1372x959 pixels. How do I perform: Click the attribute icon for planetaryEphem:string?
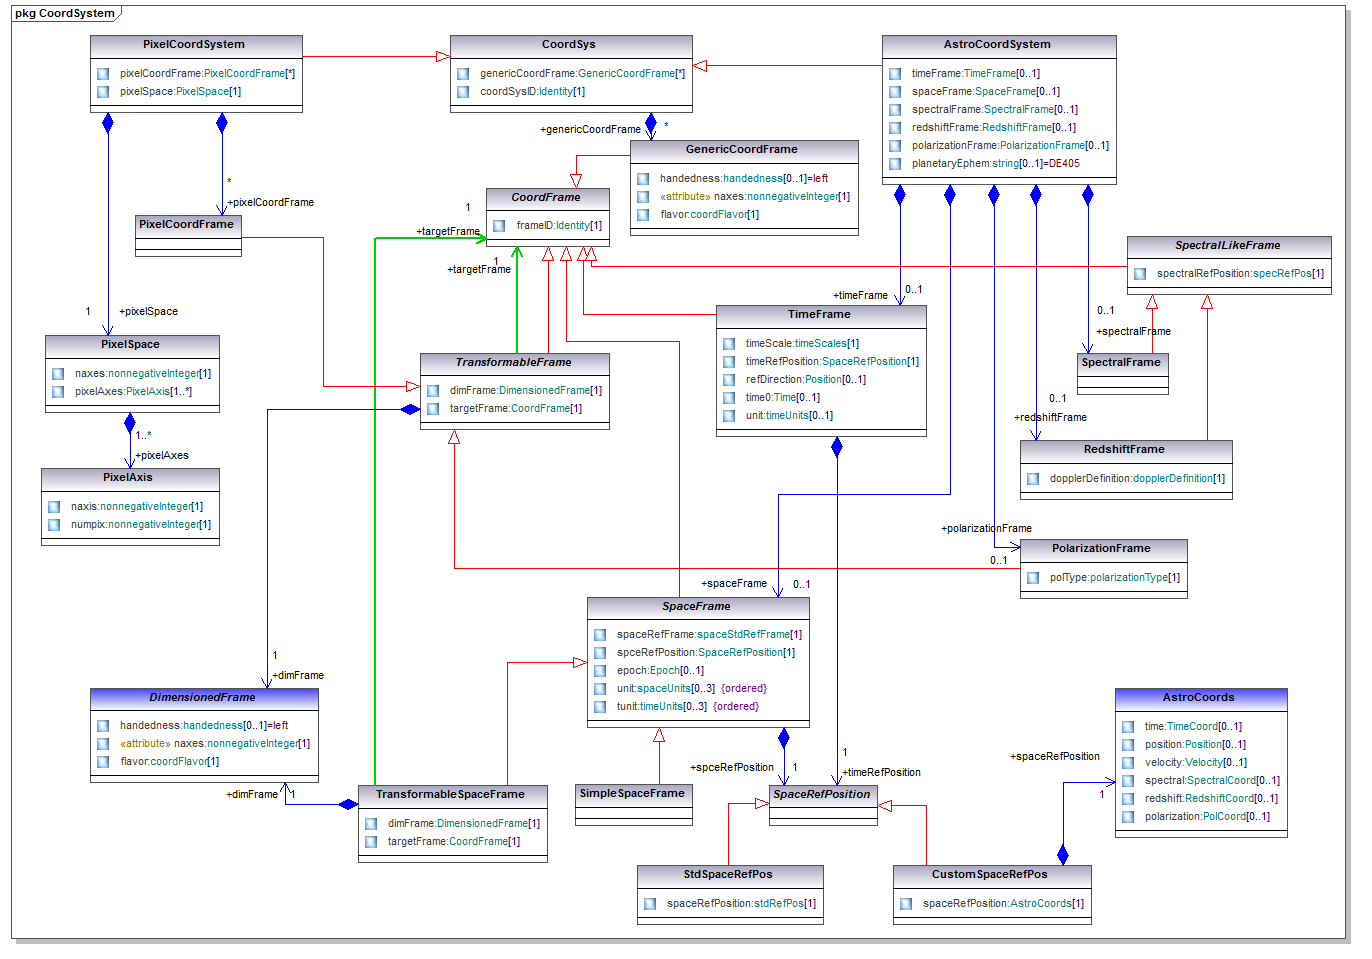(x=895, y=164)
